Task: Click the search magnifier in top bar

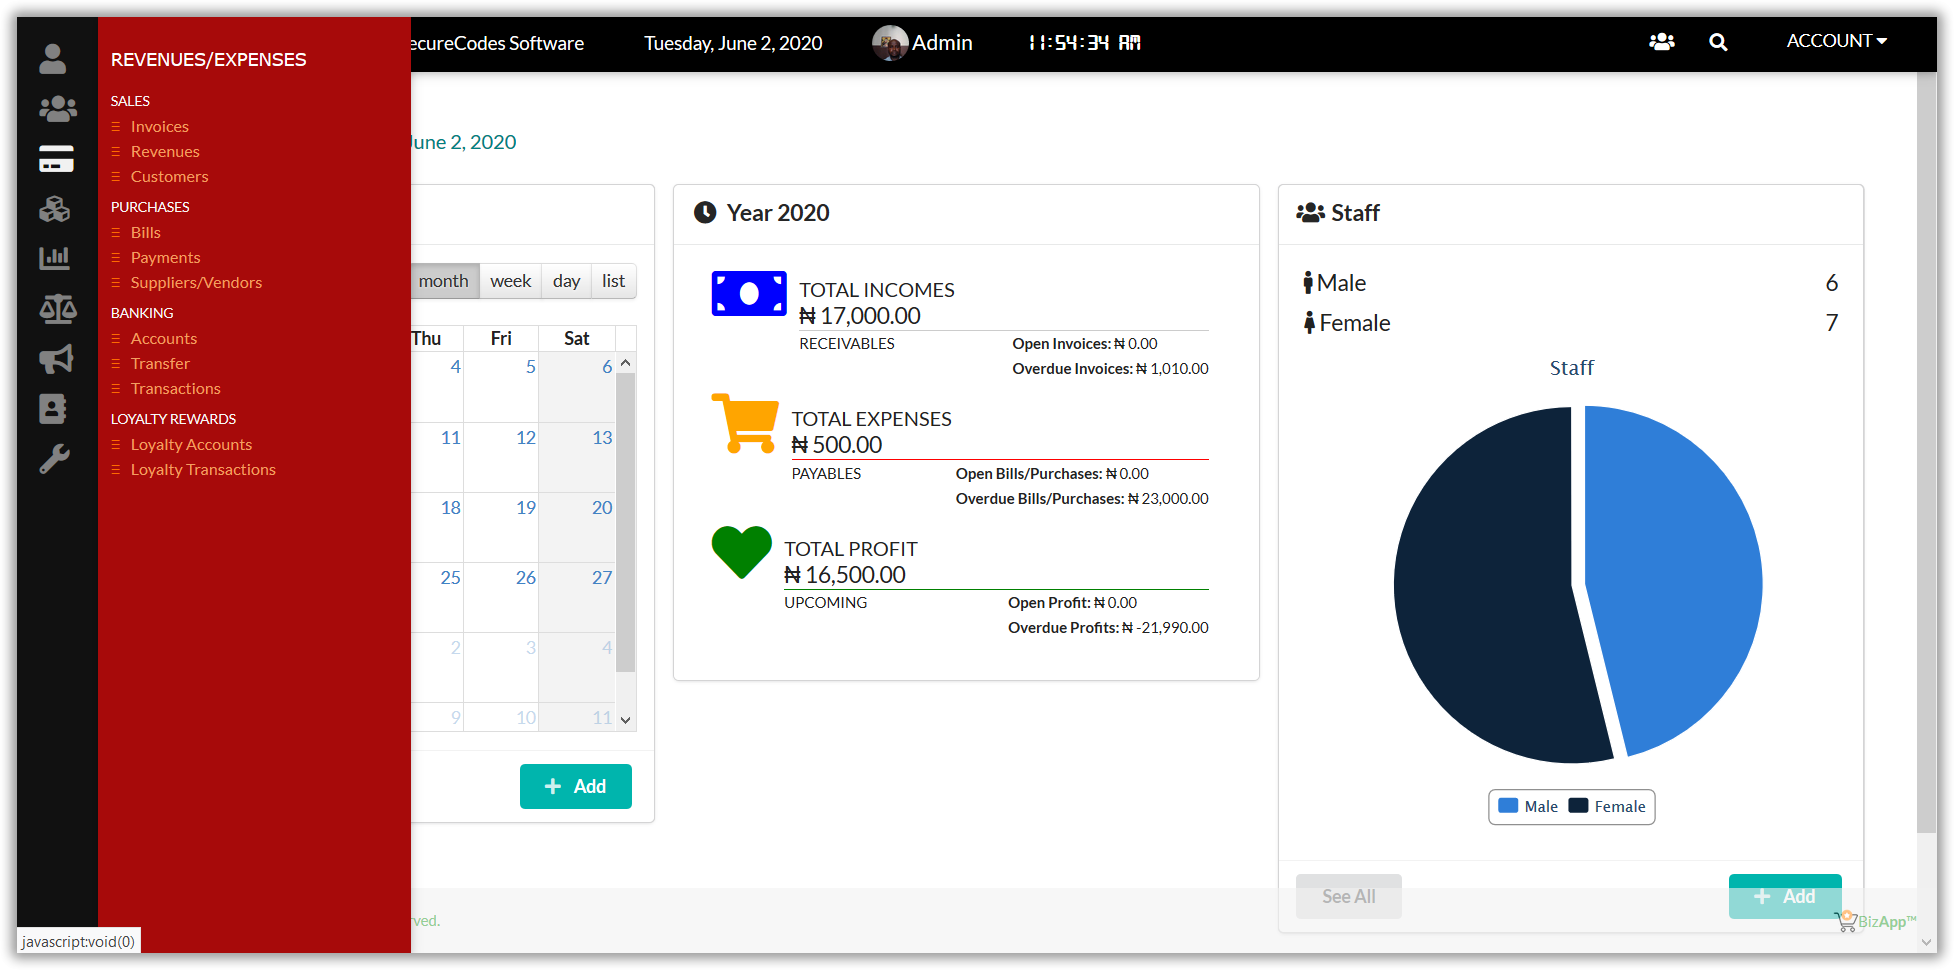Action: [1718, 42]
